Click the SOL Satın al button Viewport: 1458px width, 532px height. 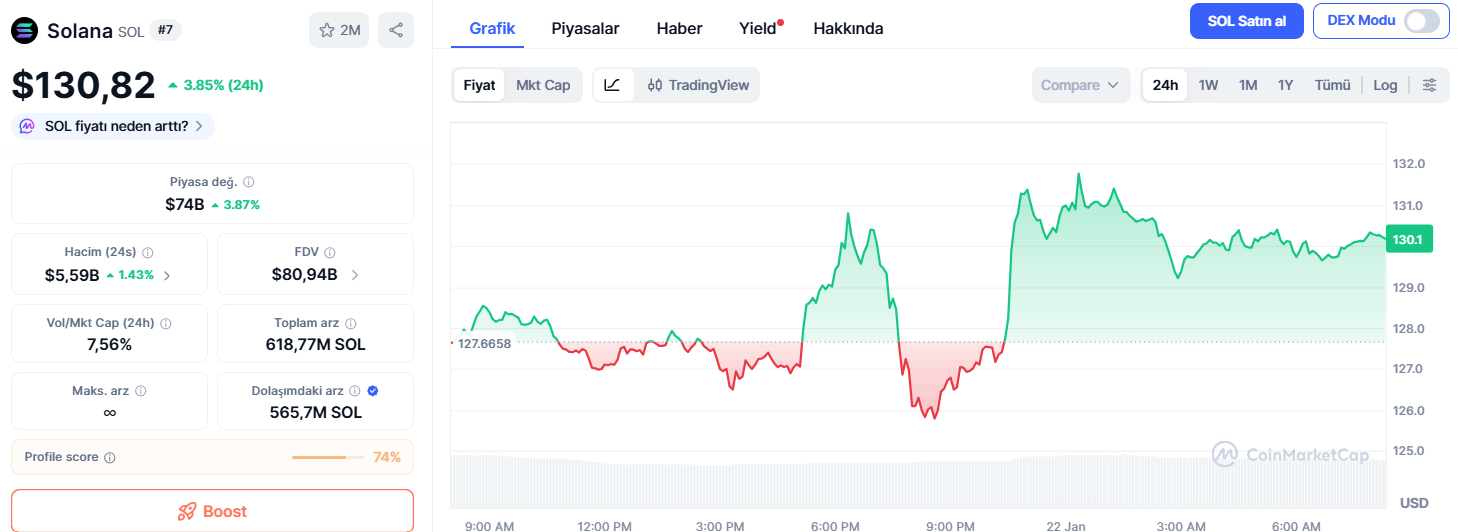pos(1247,21)
